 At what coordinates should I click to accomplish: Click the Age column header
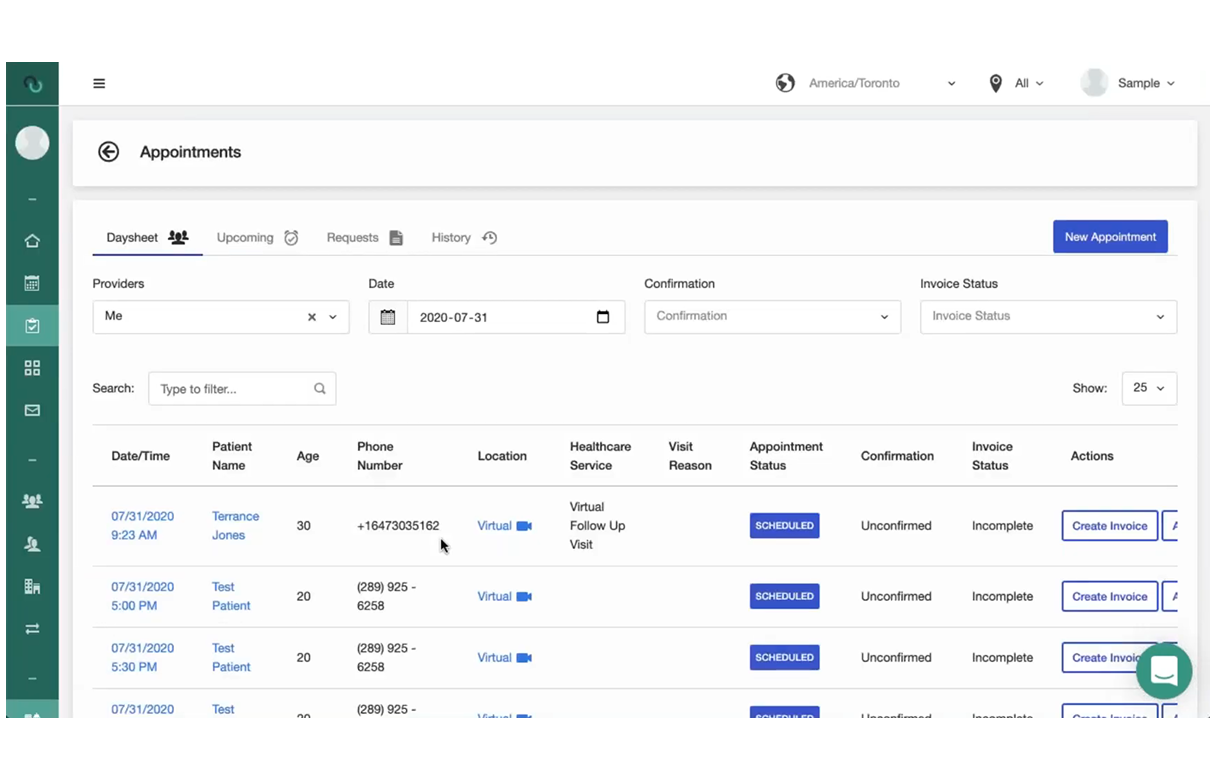pos(308,456)
